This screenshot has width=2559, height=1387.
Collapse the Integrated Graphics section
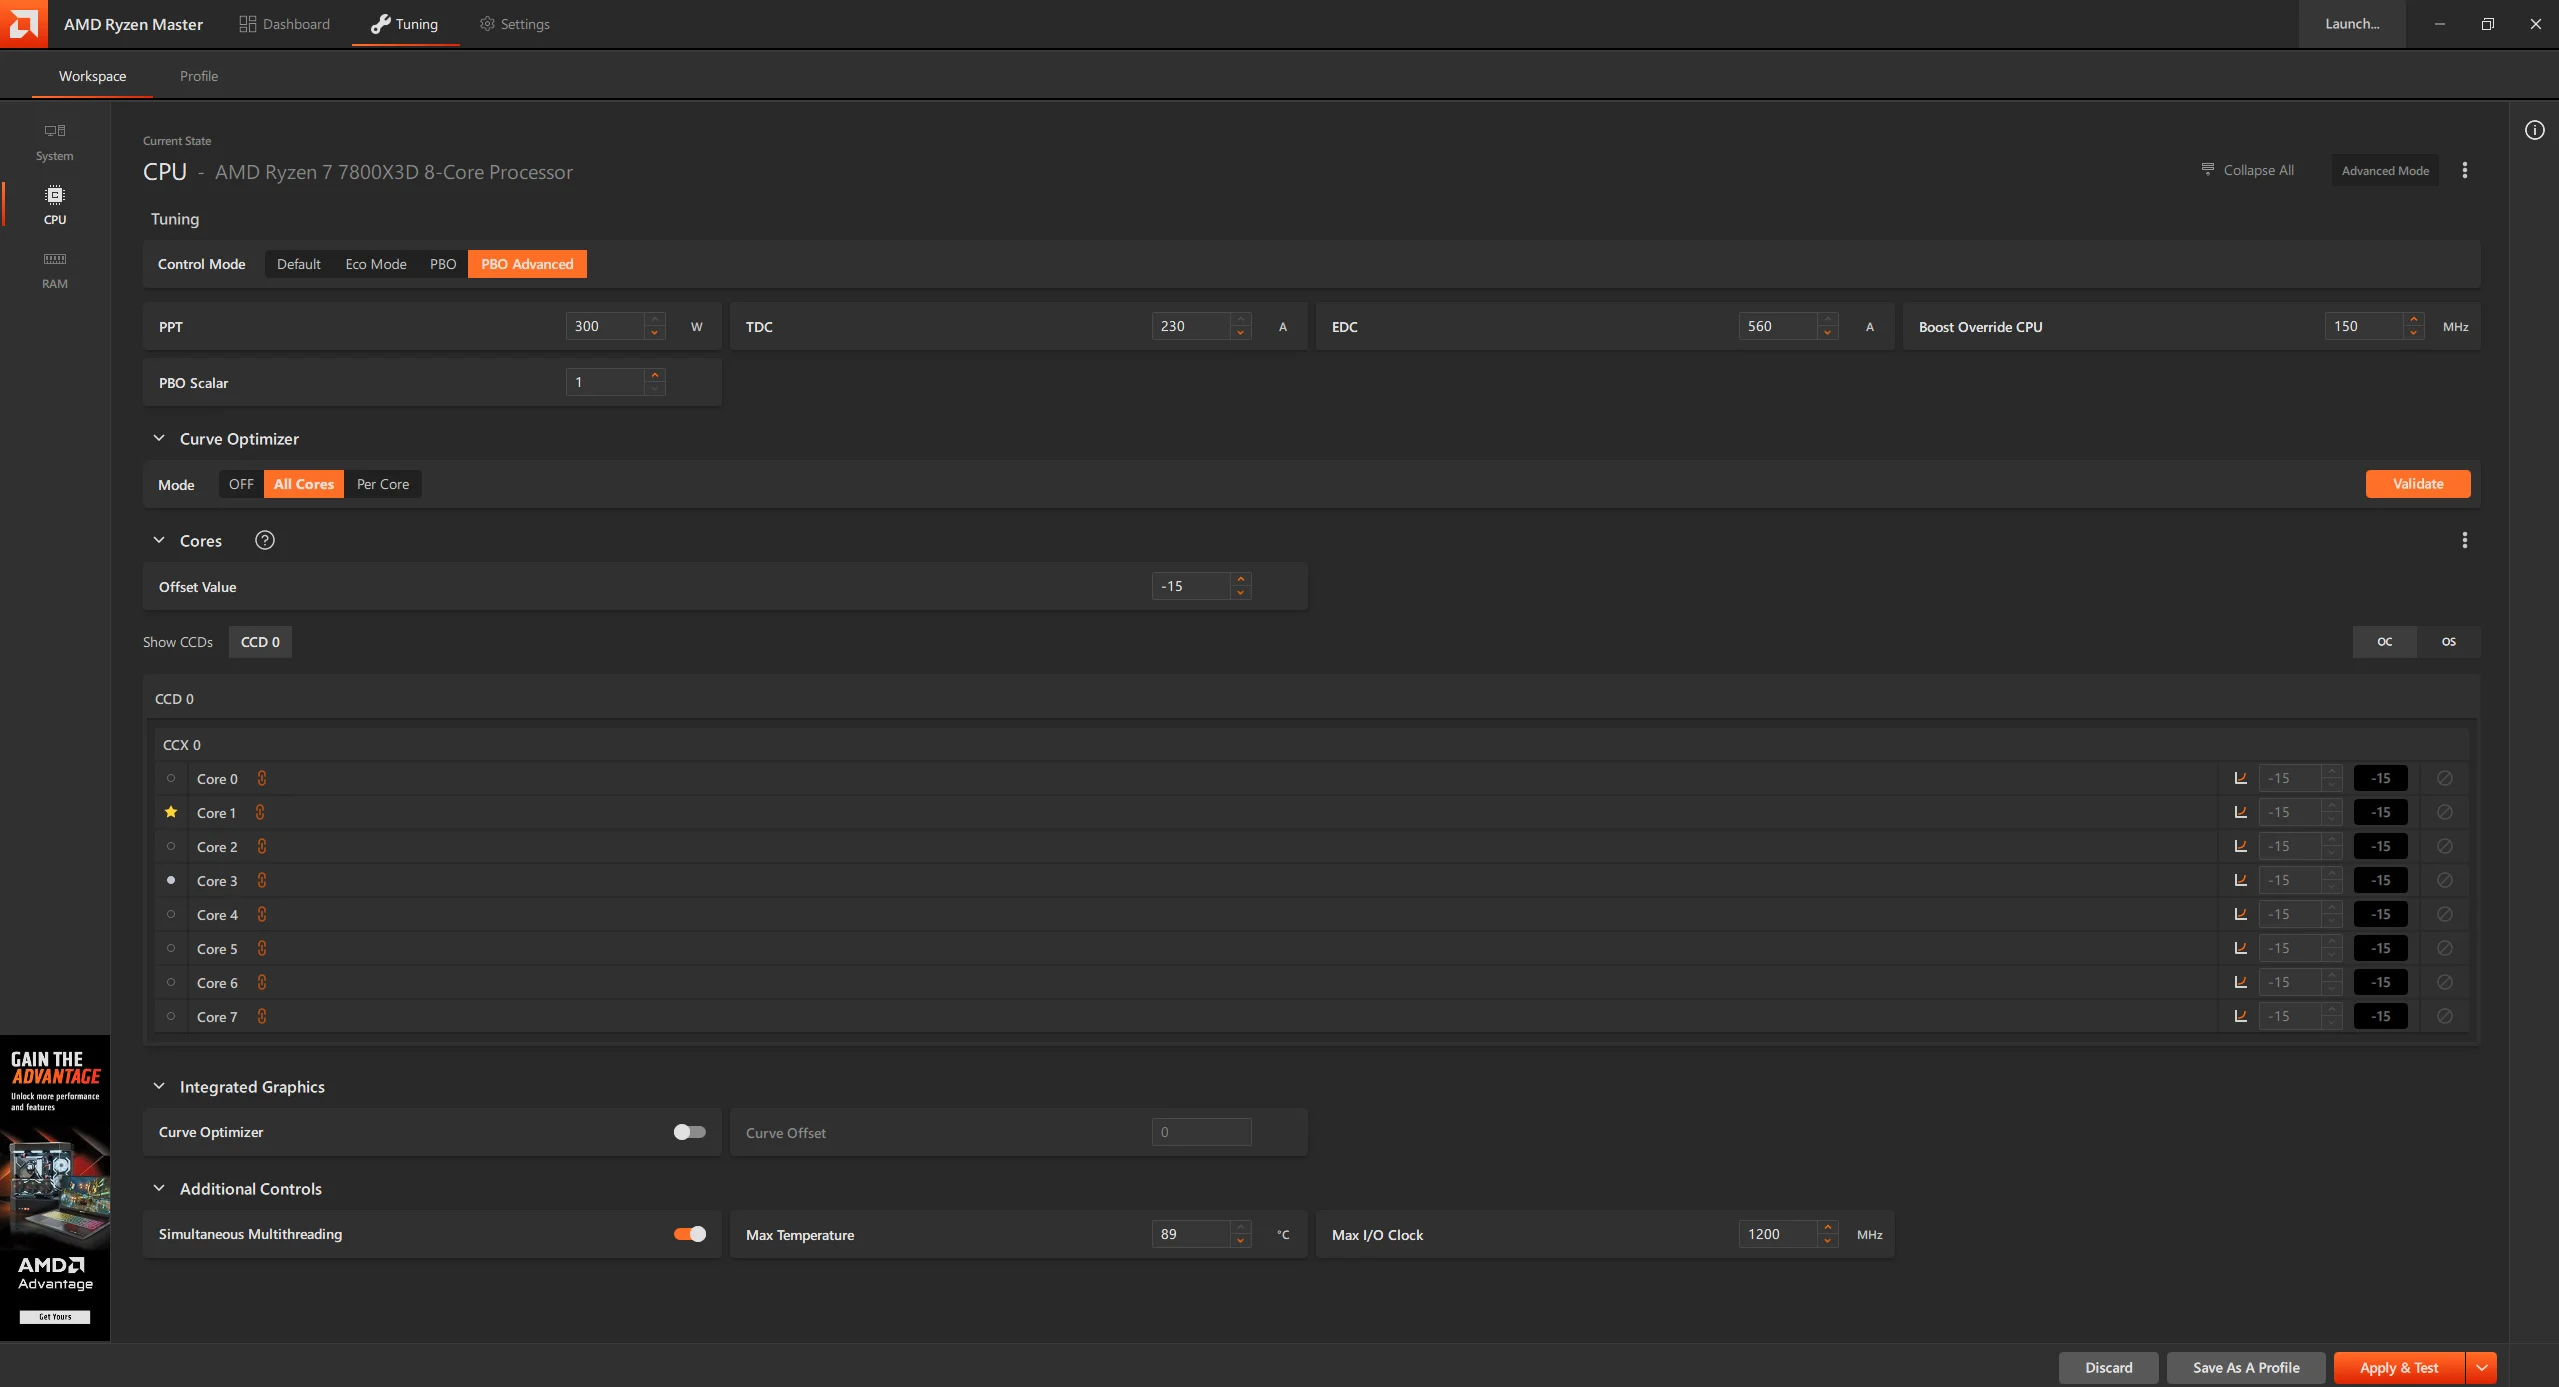159,1086
